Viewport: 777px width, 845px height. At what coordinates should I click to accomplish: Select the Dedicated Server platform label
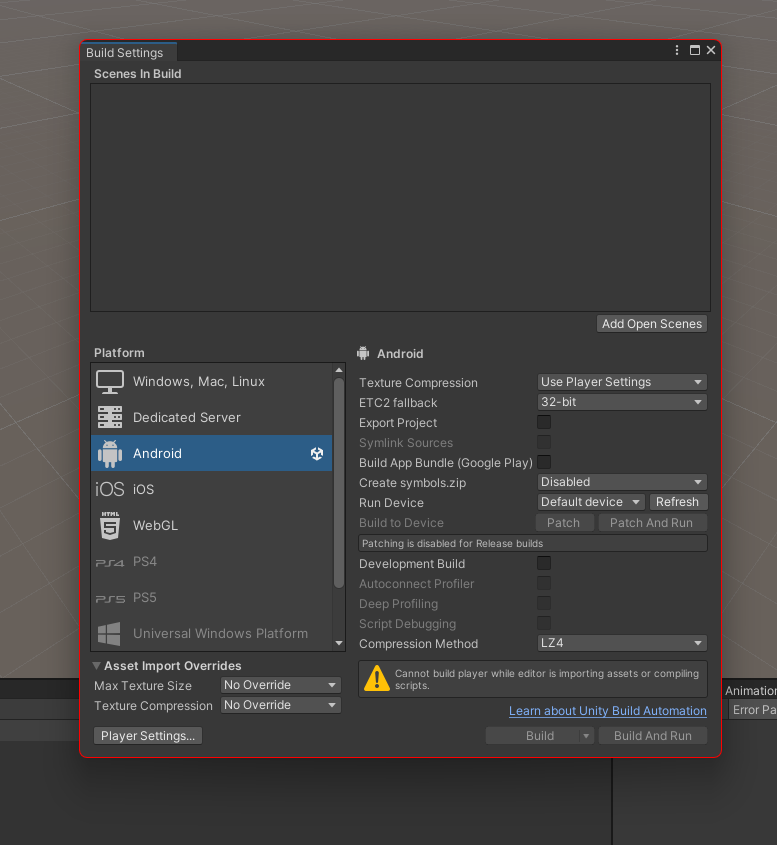pyautogui.click(x=186, y=418)
